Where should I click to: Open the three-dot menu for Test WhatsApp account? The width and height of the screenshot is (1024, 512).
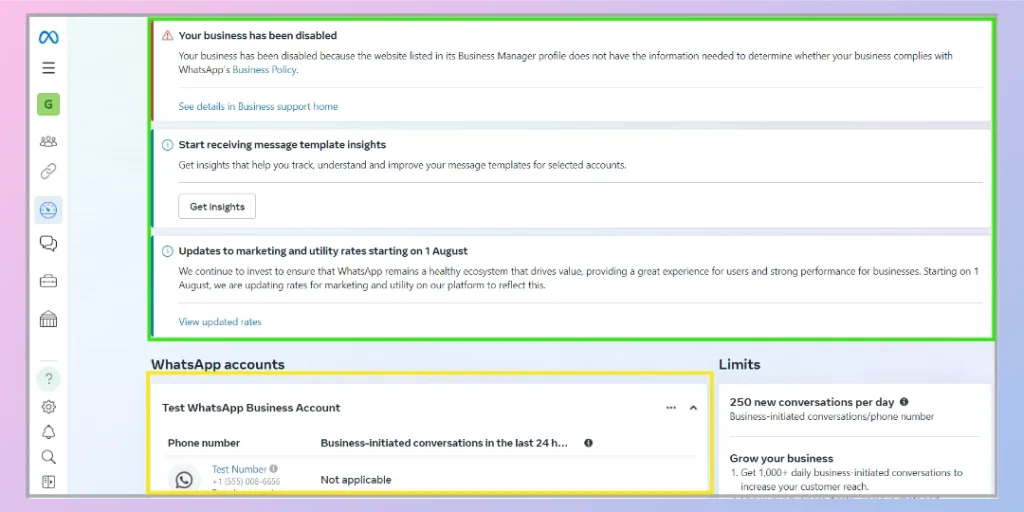point(671,408)
